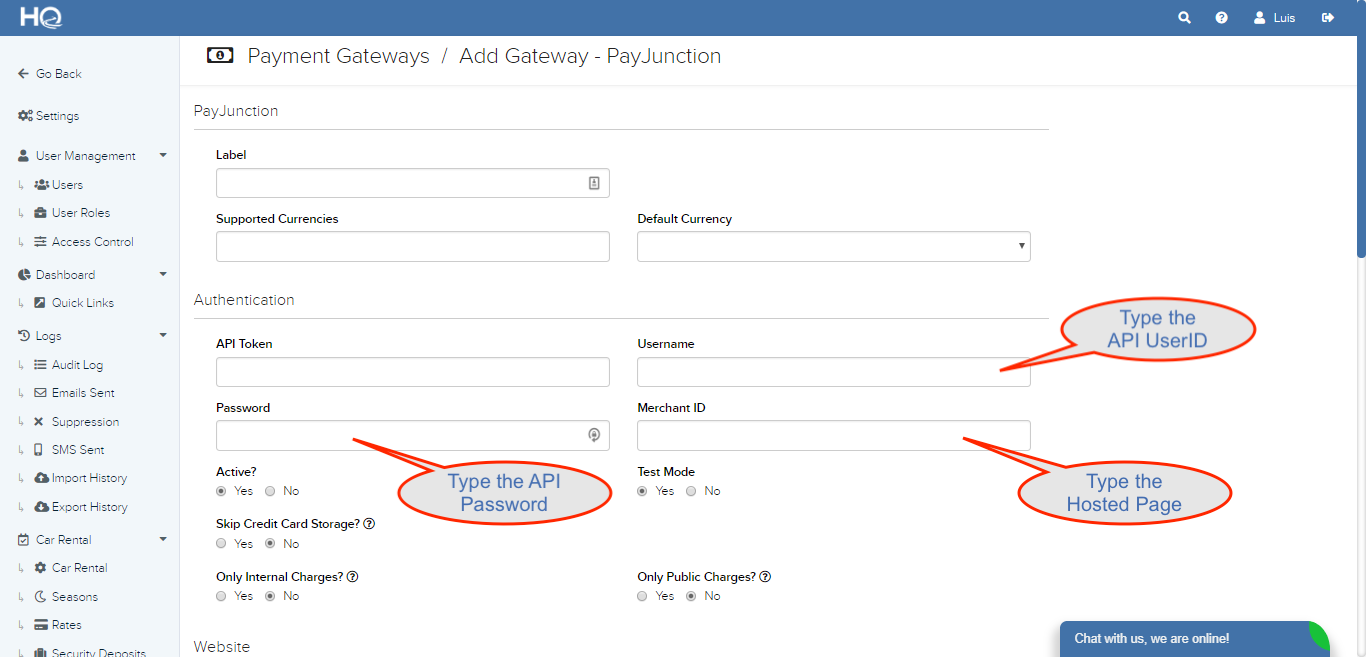Click the Rates card icon

41,625
